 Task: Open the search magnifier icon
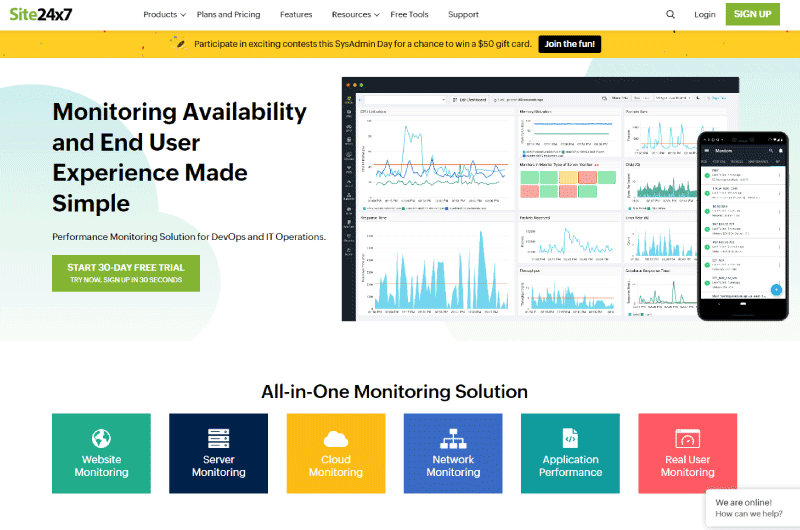[670, 14]
